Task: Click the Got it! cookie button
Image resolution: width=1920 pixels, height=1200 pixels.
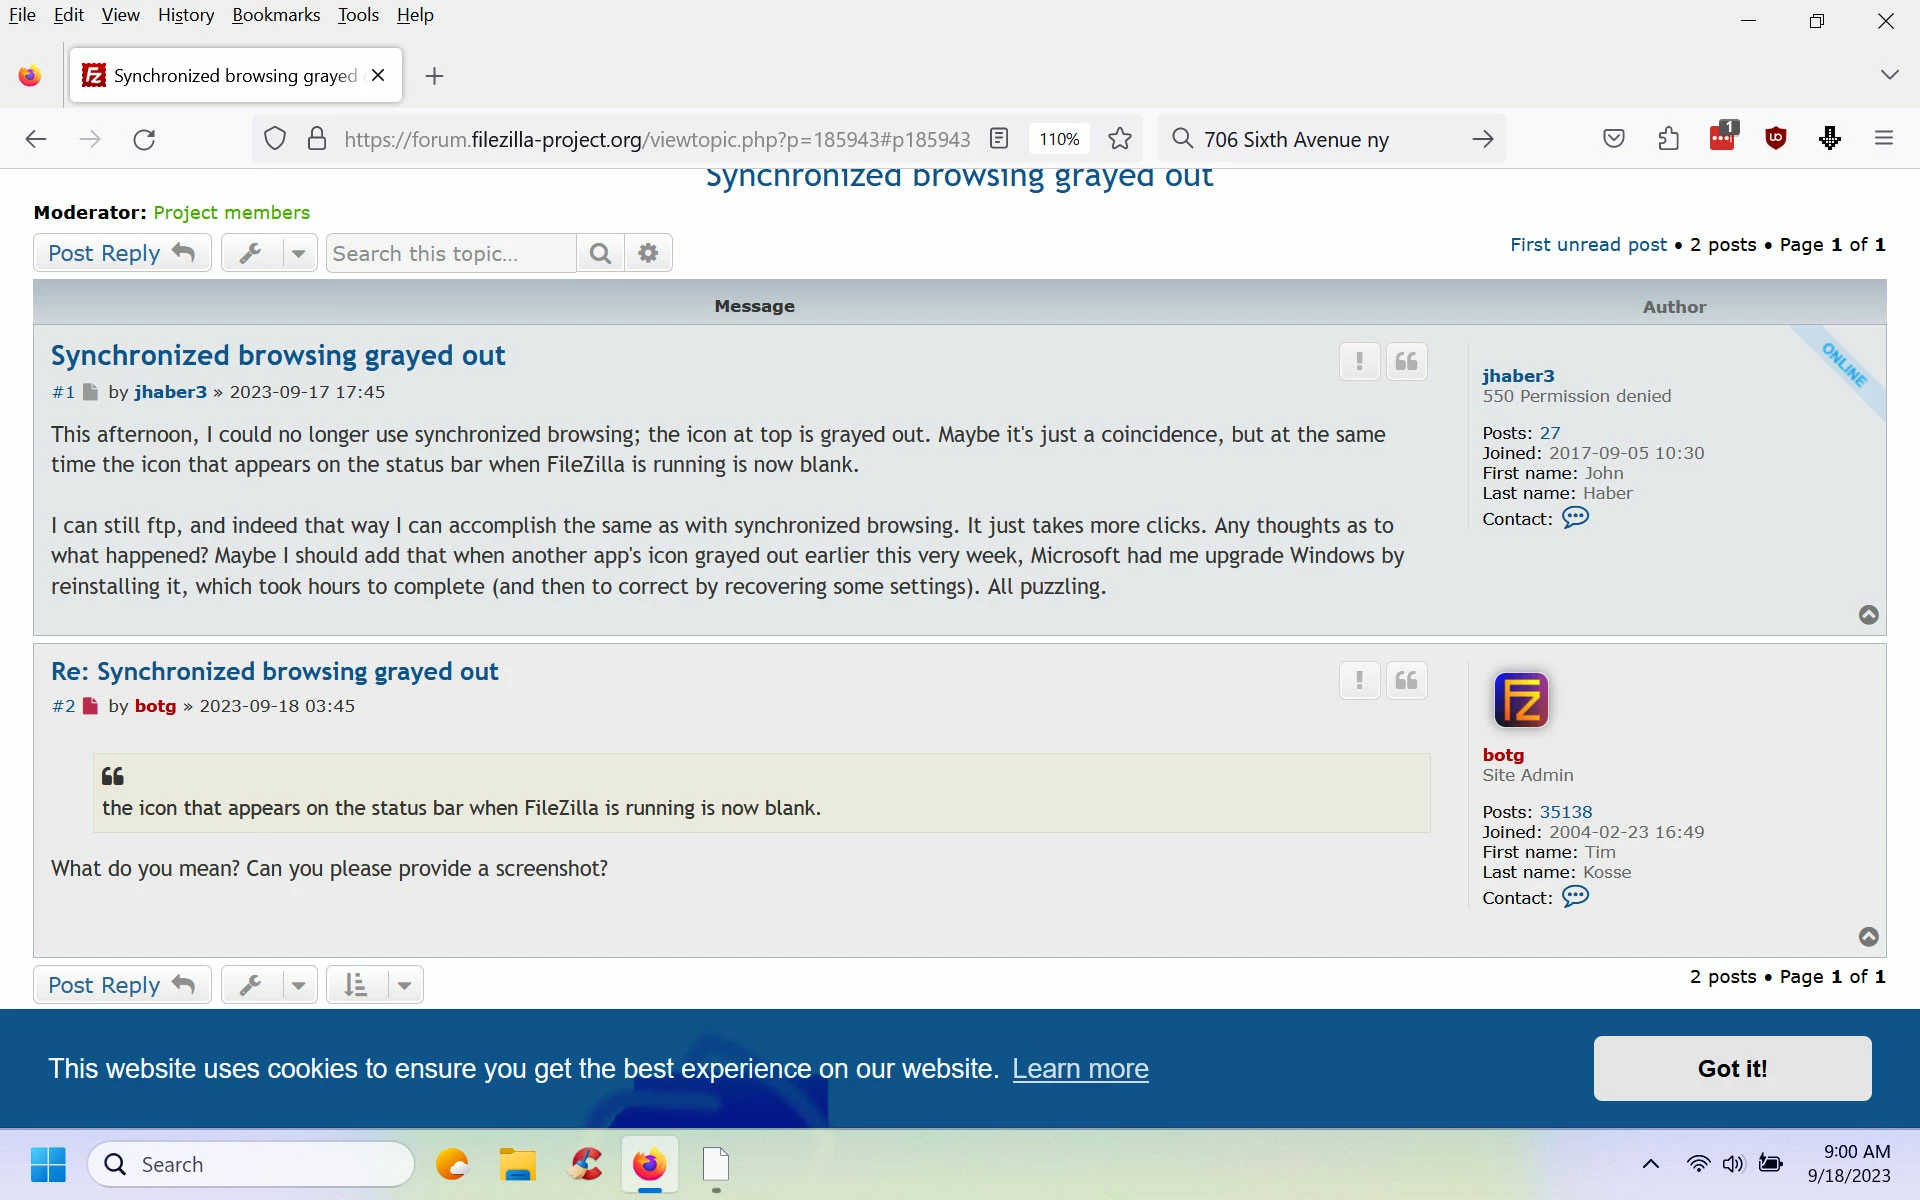Action: pos(1732,1068)
